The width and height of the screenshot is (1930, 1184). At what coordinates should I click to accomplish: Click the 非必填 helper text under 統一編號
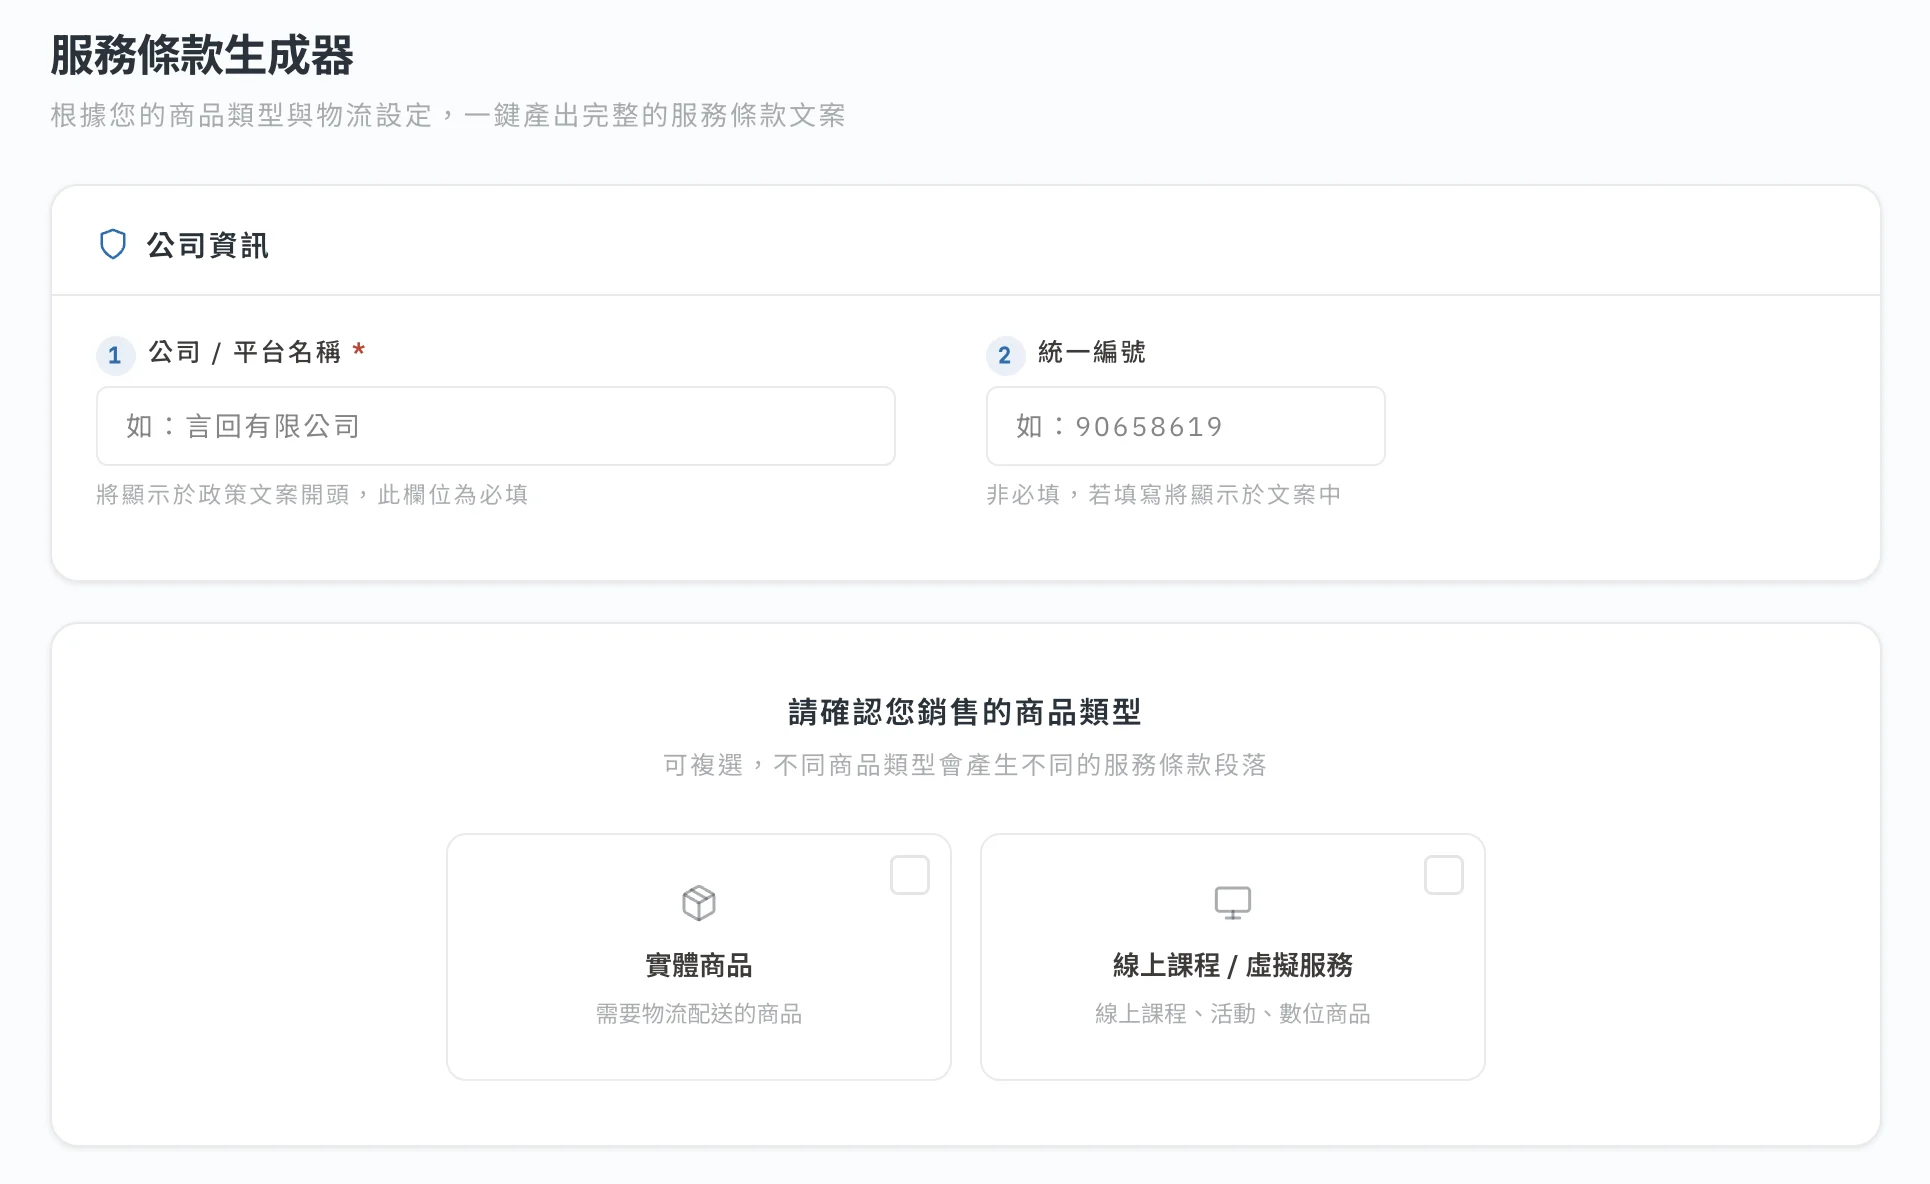pyautogui.click(x=1163, y=494)
